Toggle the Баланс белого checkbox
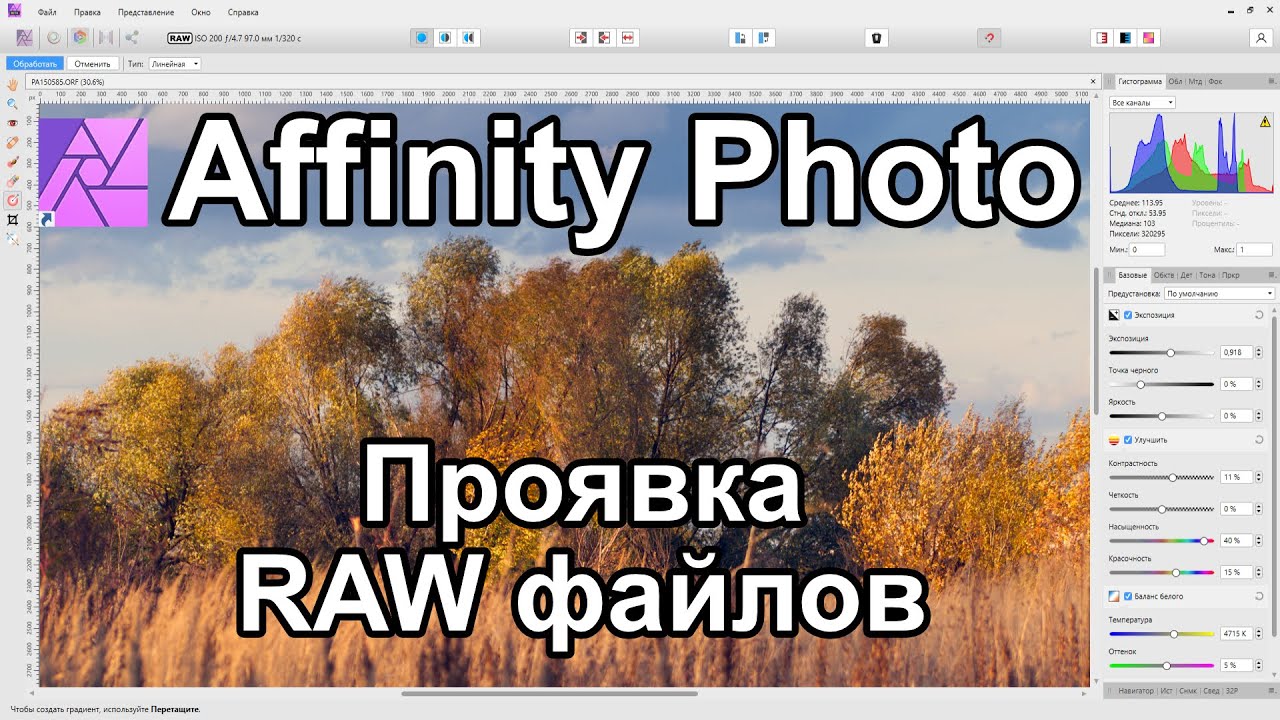Viewport: 1280px width, 720px height. (x=1128, y=596)
